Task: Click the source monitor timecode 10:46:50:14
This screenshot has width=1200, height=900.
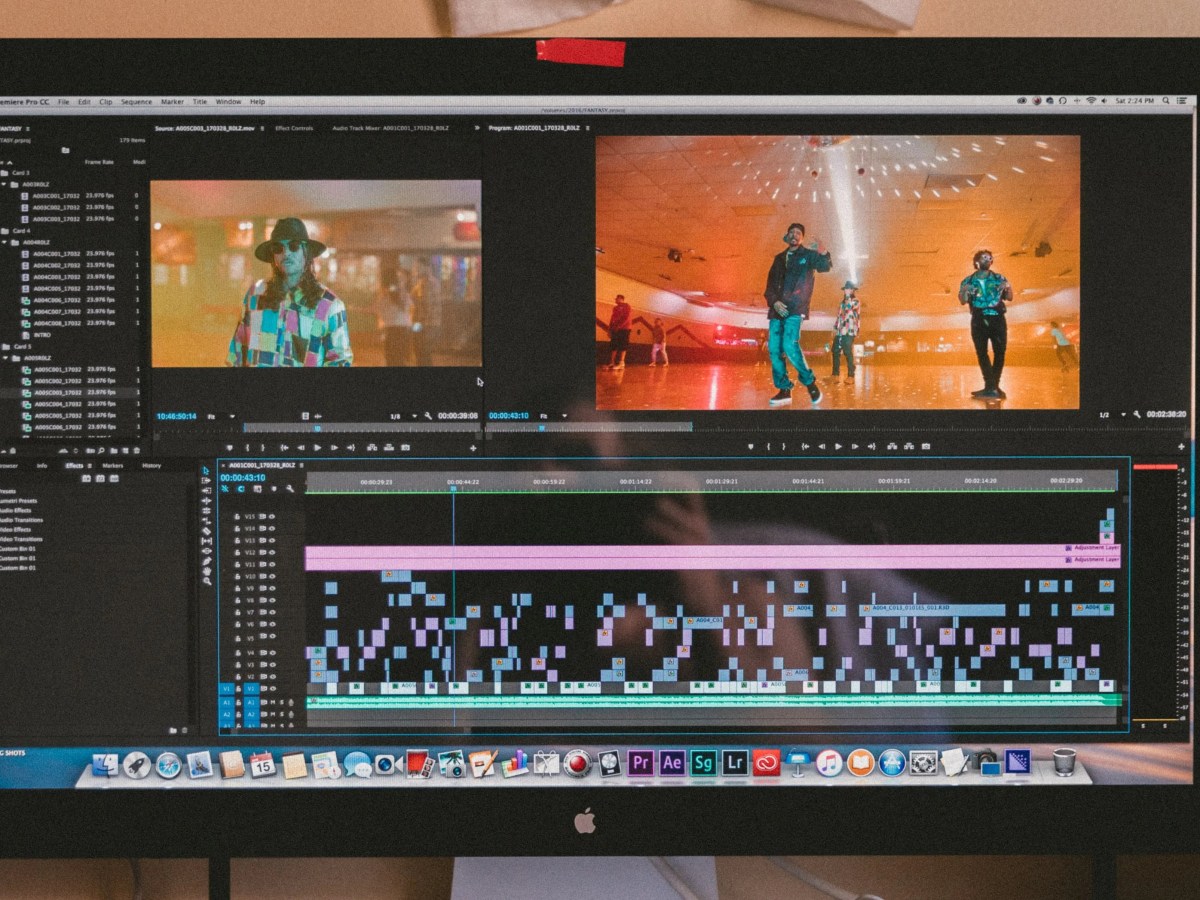Action: (x=176, y=416)
